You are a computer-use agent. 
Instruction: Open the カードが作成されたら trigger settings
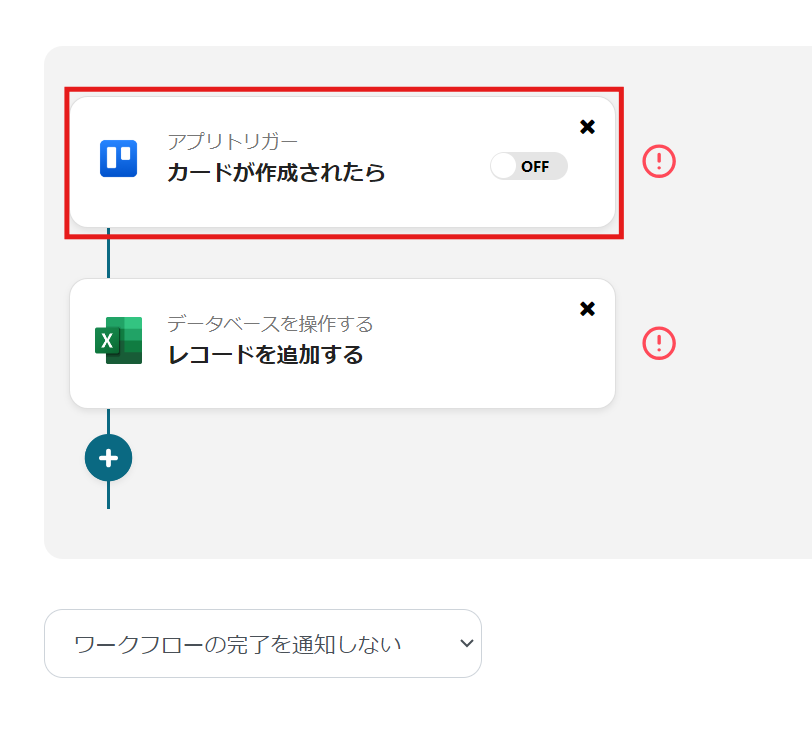point(276,173)
